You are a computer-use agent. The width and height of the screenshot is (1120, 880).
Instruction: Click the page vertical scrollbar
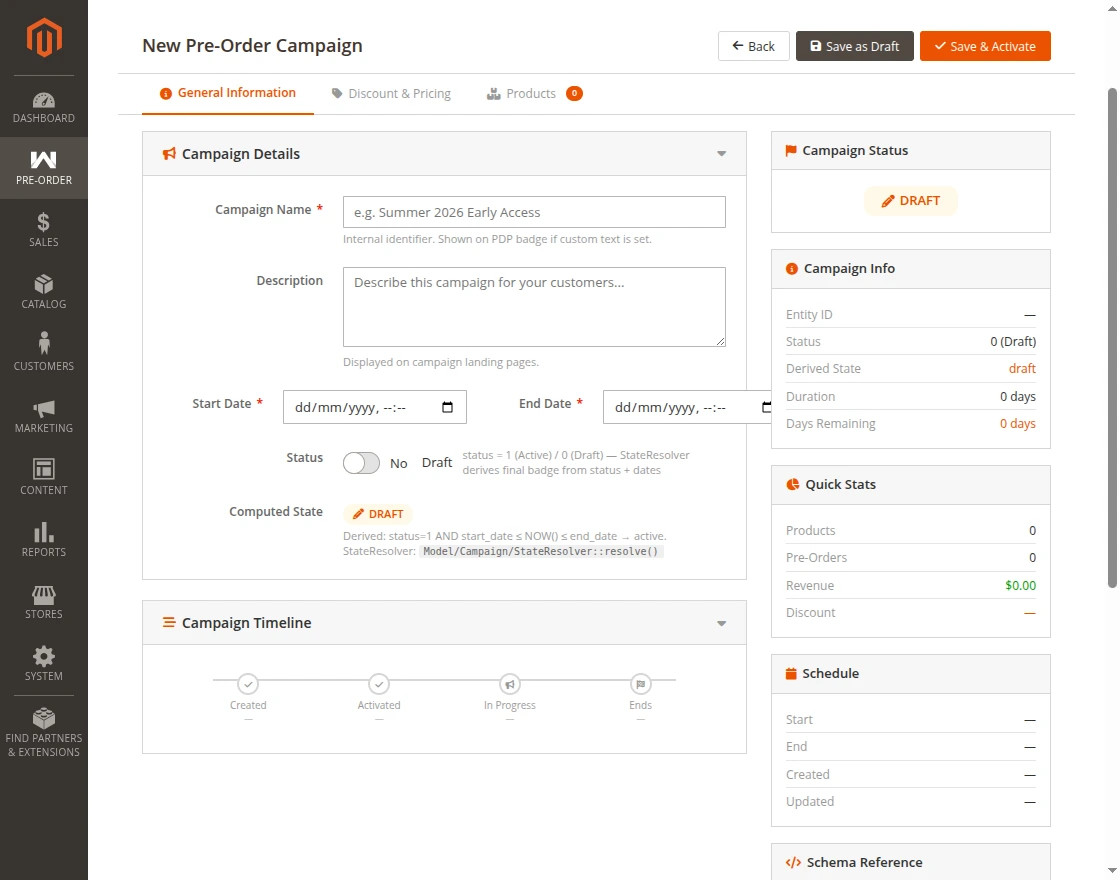(1112, 337)
